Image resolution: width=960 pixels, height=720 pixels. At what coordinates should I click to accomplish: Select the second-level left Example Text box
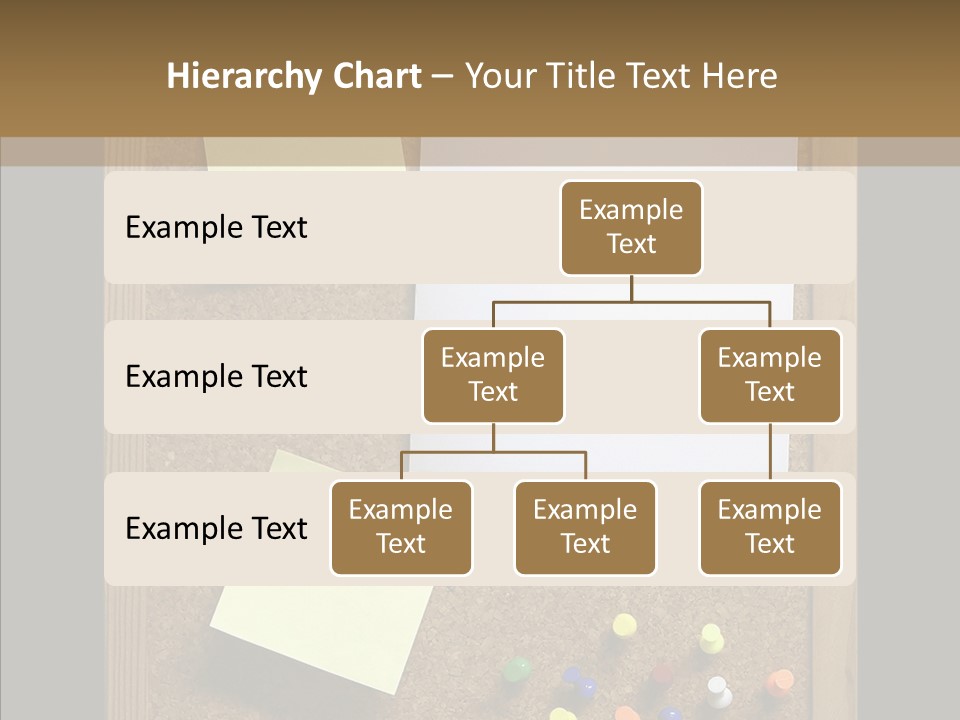pyautogui.click(x=493, y=376)
